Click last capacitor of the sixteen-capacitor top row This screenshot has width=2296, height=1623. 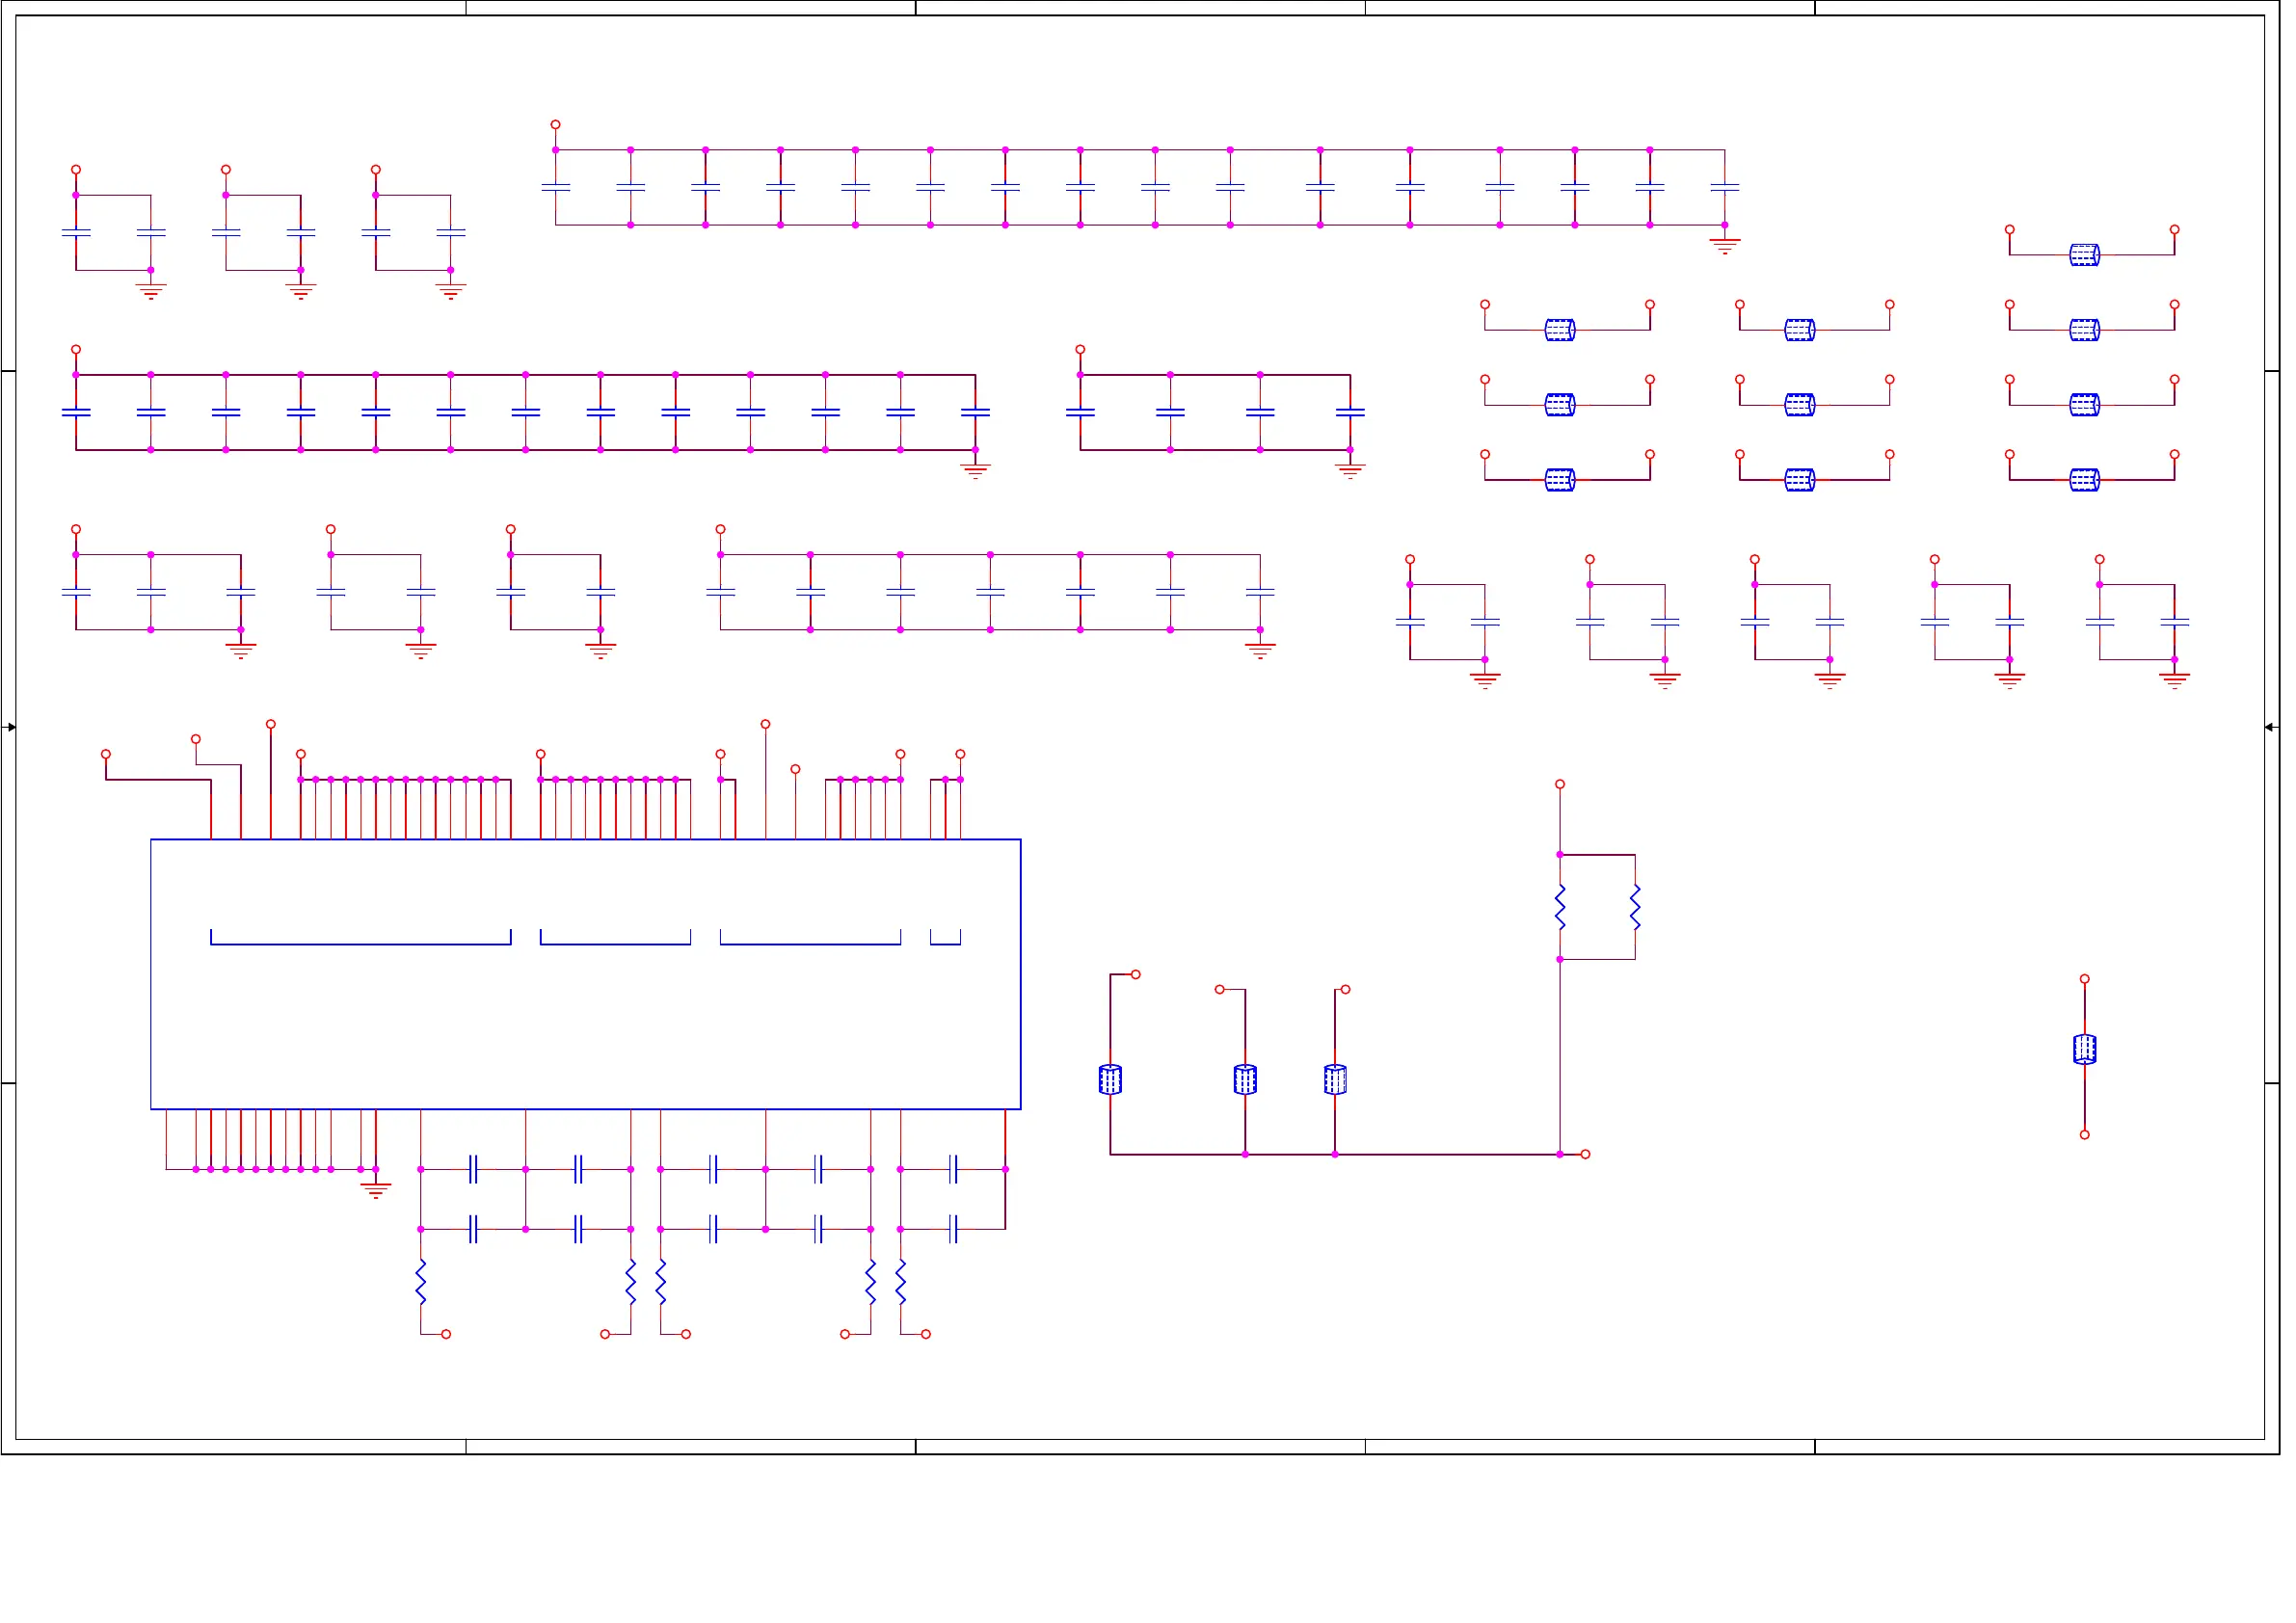1724,187
